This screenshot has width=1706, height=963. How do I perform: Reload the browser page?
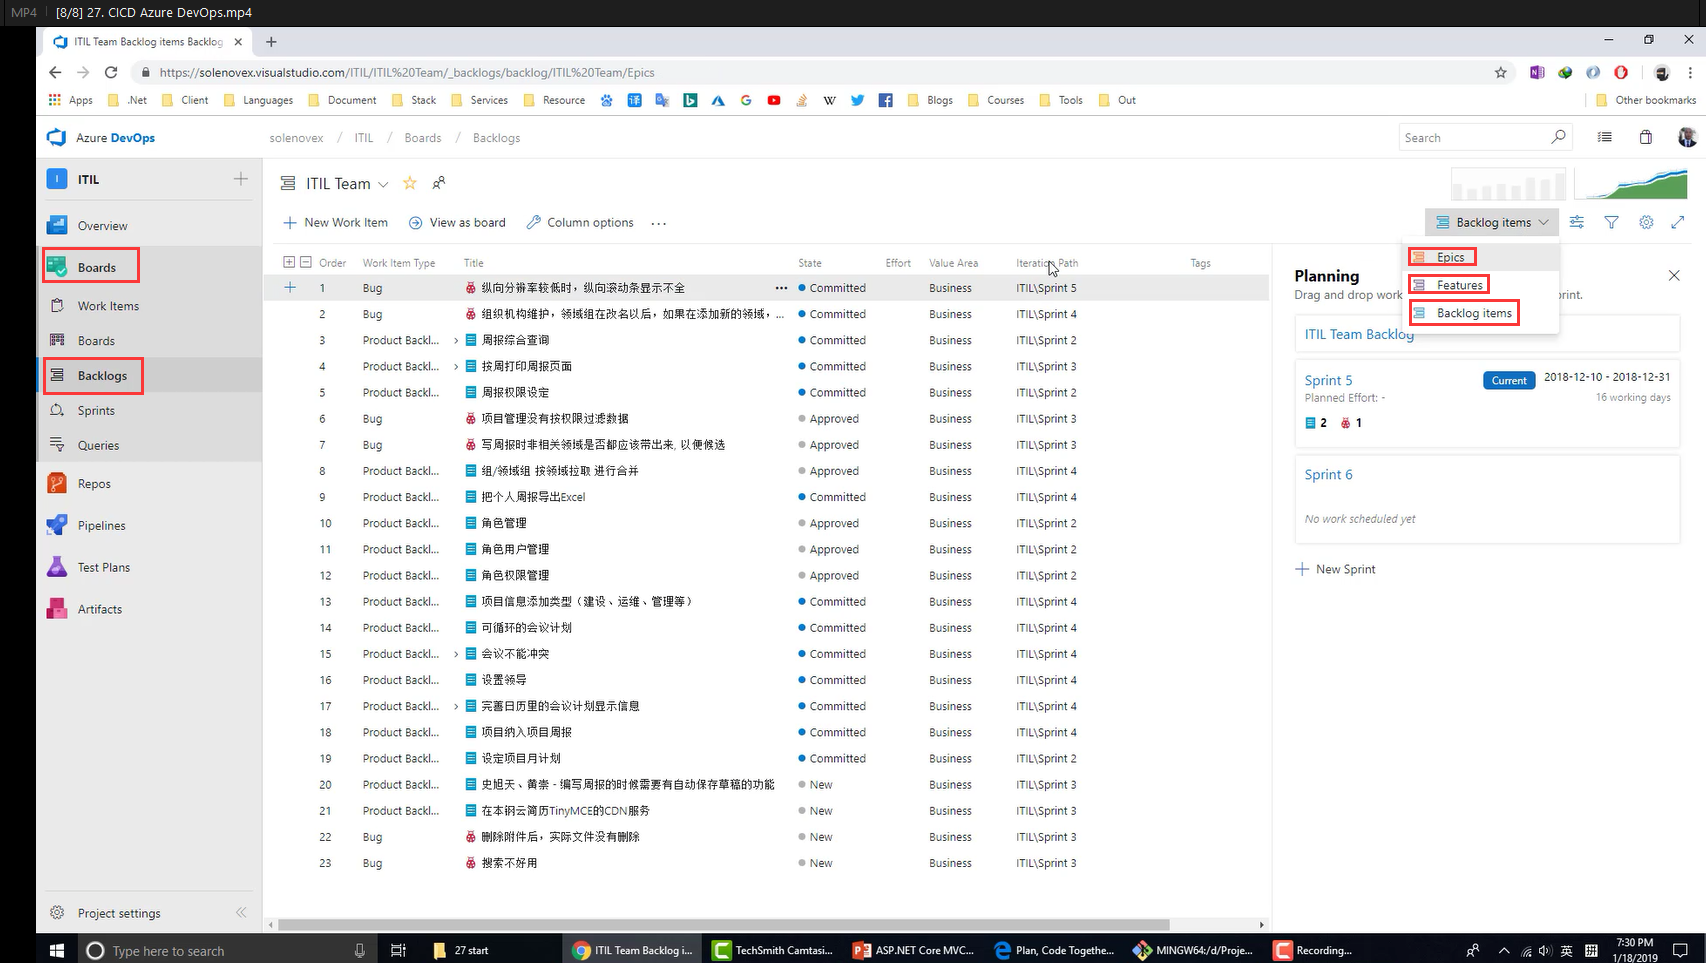click(111, 72)
